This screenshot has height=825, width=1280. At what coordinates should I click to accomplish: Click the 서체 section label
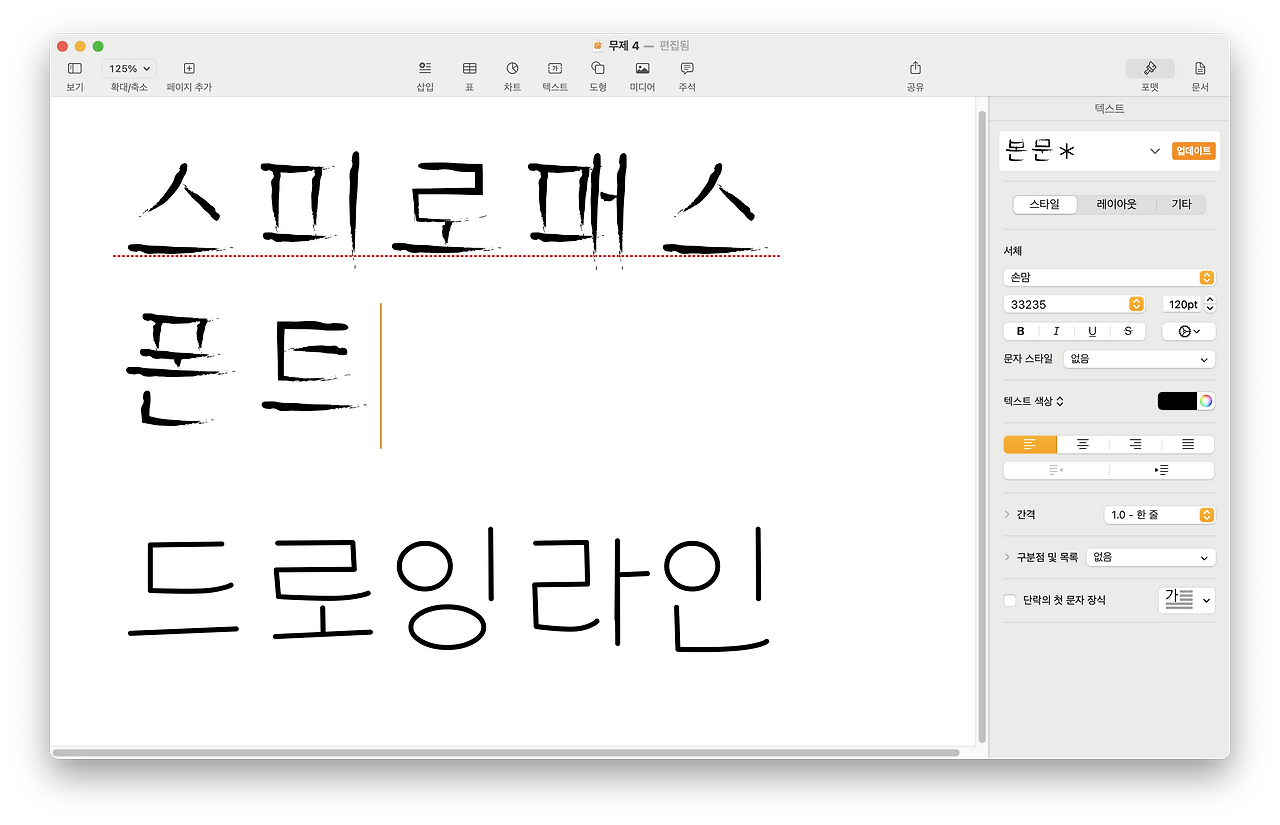1013,251
